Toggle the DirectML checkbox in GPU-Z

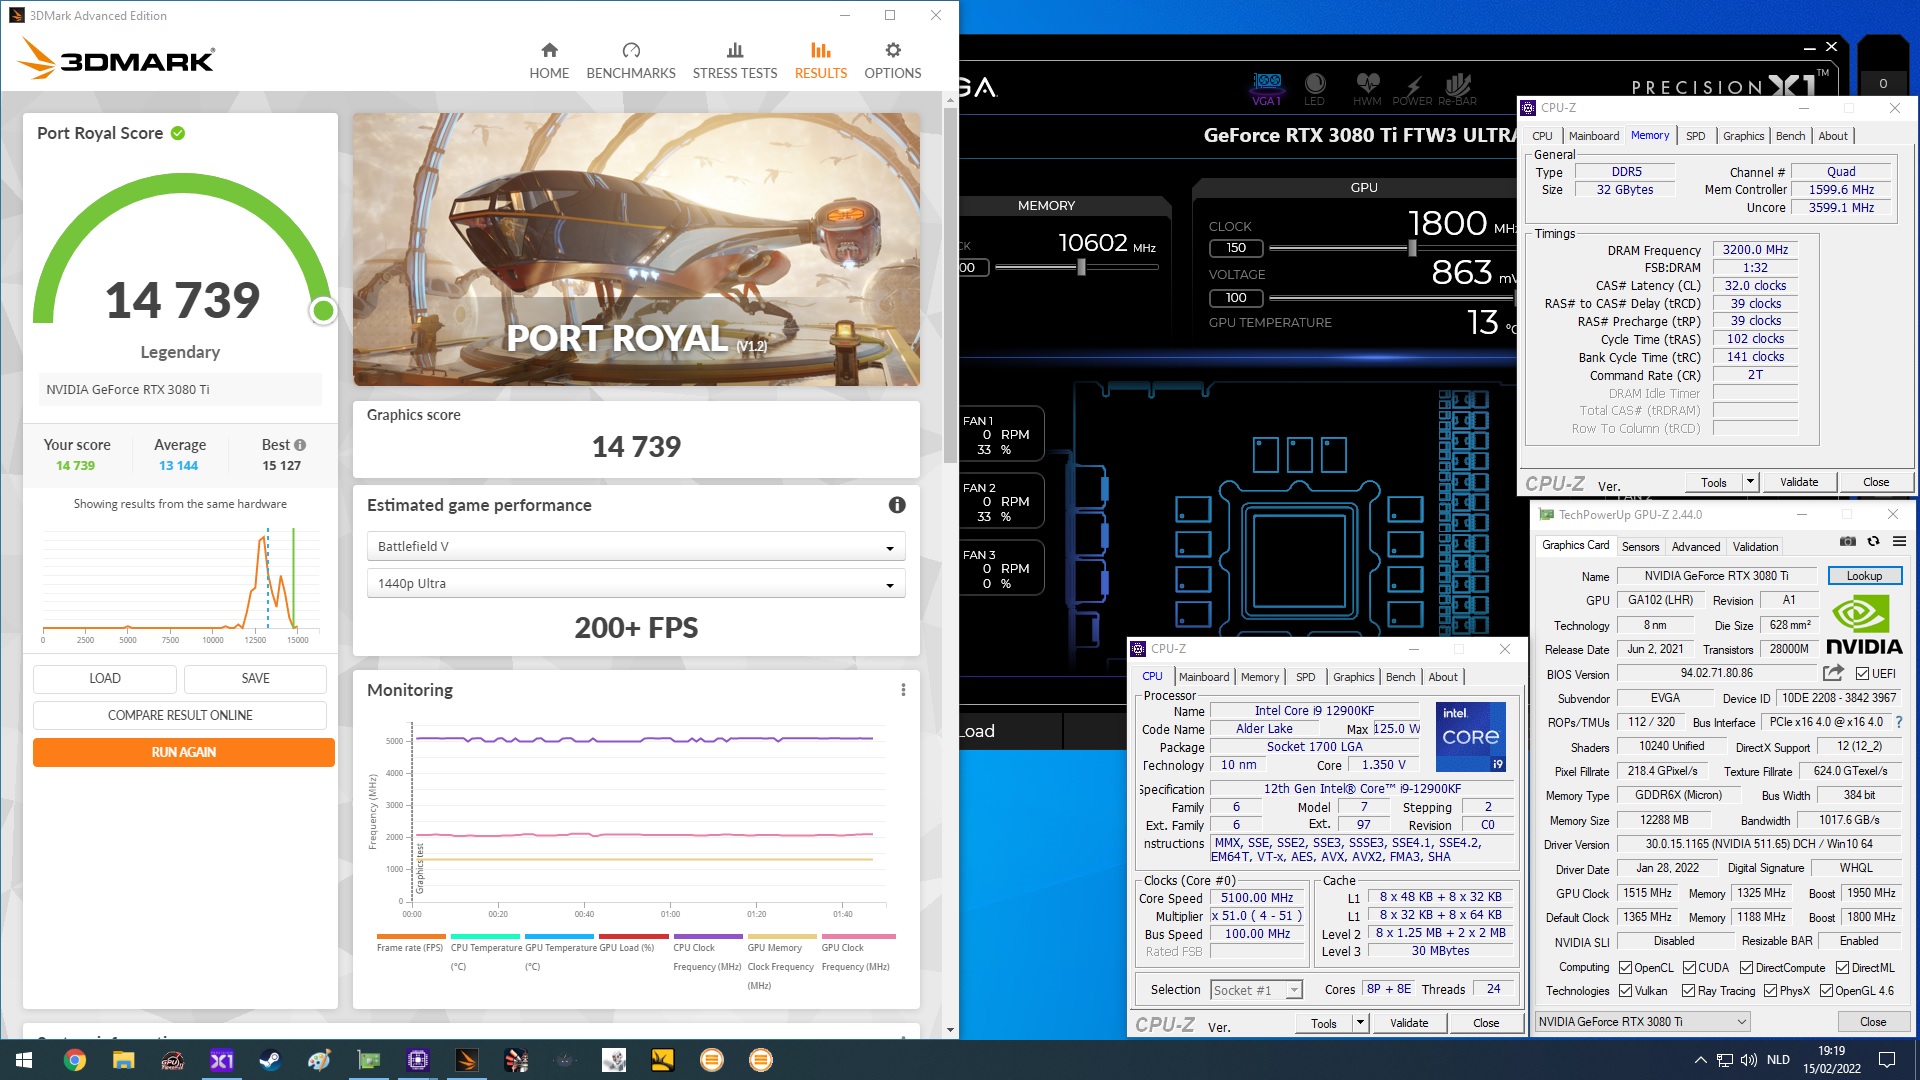1842,968
